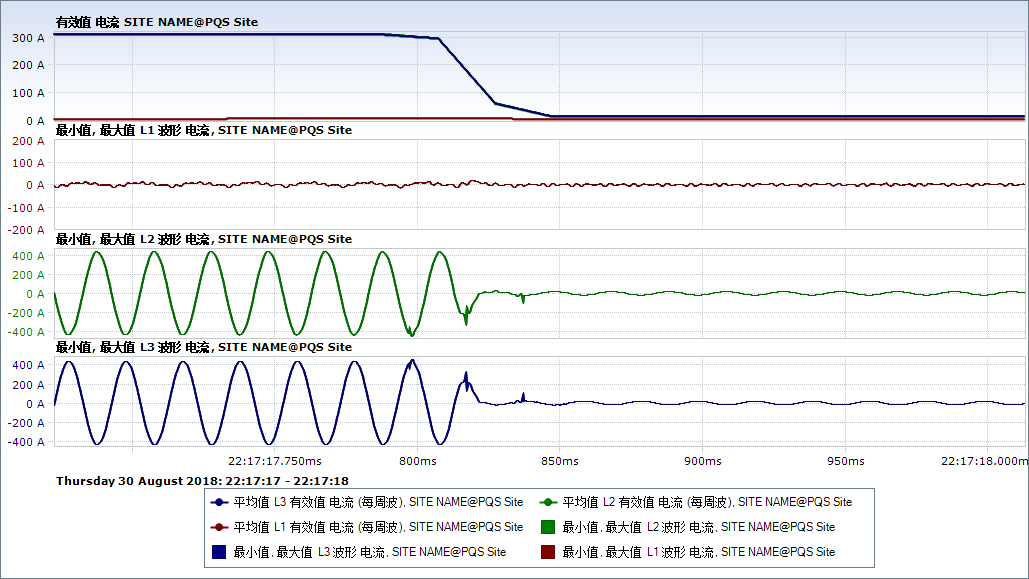
Task: Click the Thursday 30 August 2018 date range
Action: click(x=202, y=481)
